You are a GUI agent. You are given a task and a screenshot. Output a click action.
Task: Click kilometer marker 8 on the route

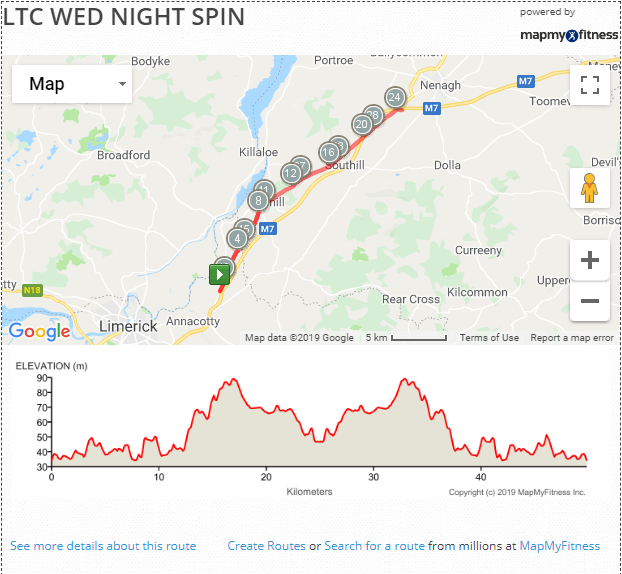(258, 201)
